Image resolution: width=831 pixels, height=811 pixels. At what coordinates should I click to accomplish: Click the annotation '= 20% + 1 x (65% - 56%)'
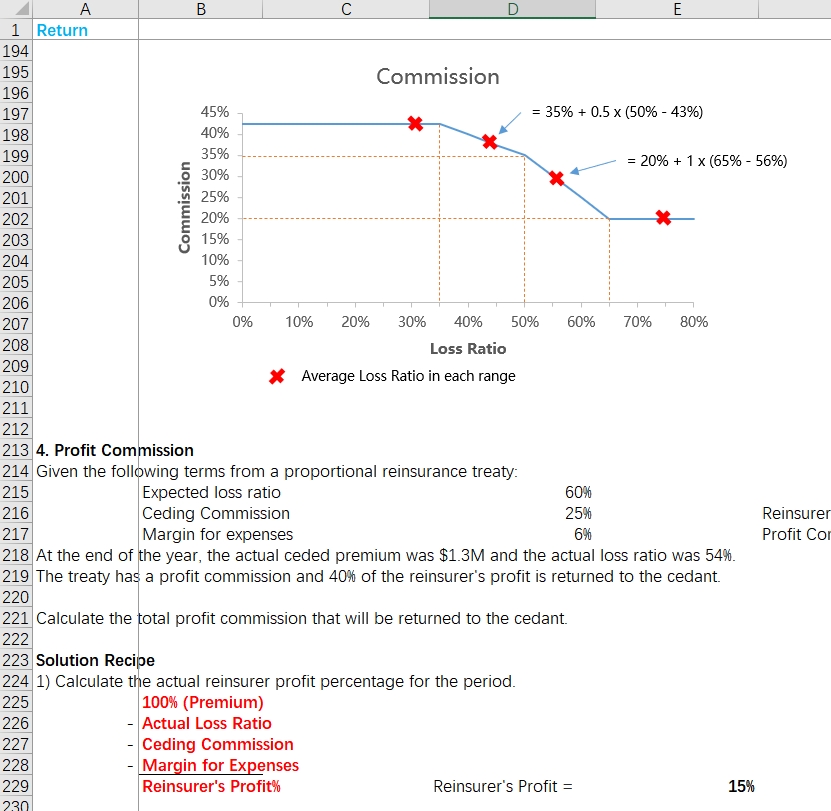point(707,161)
